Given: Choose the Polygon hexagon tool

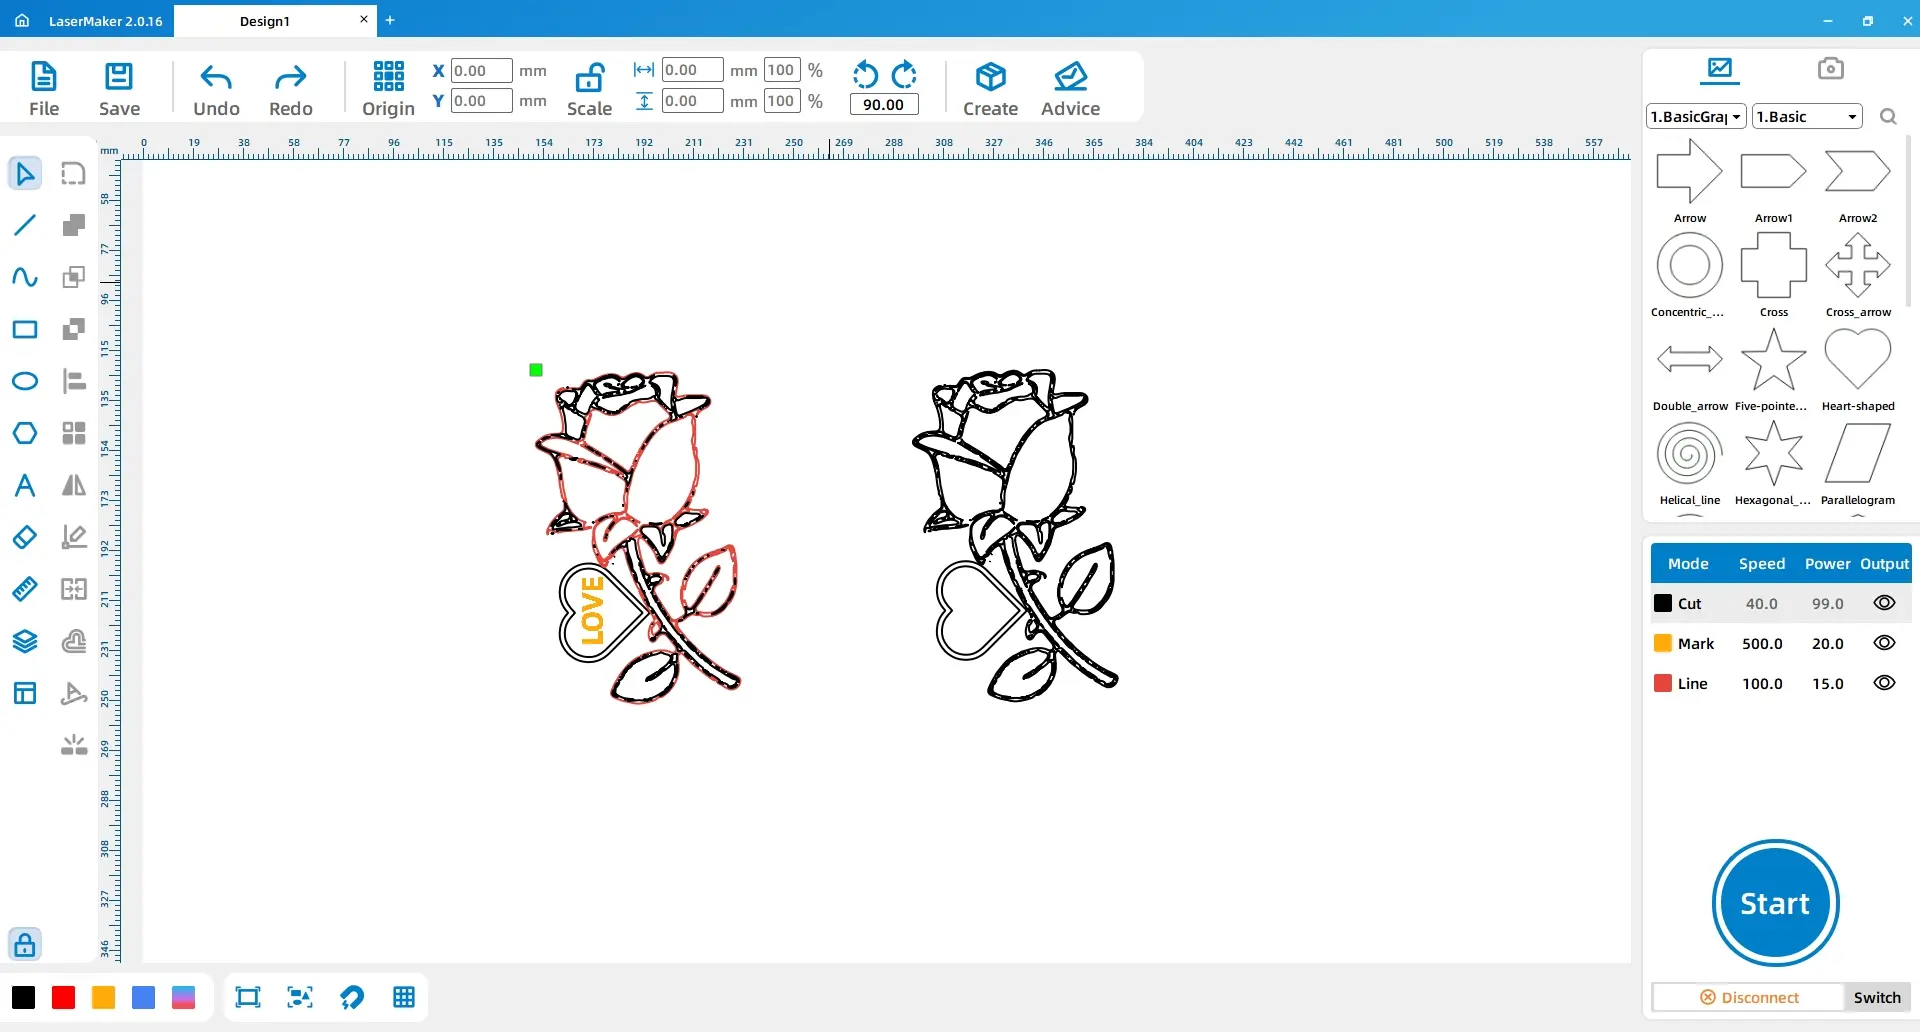Looking at the screenshot, I should click(x=25, y=433).
